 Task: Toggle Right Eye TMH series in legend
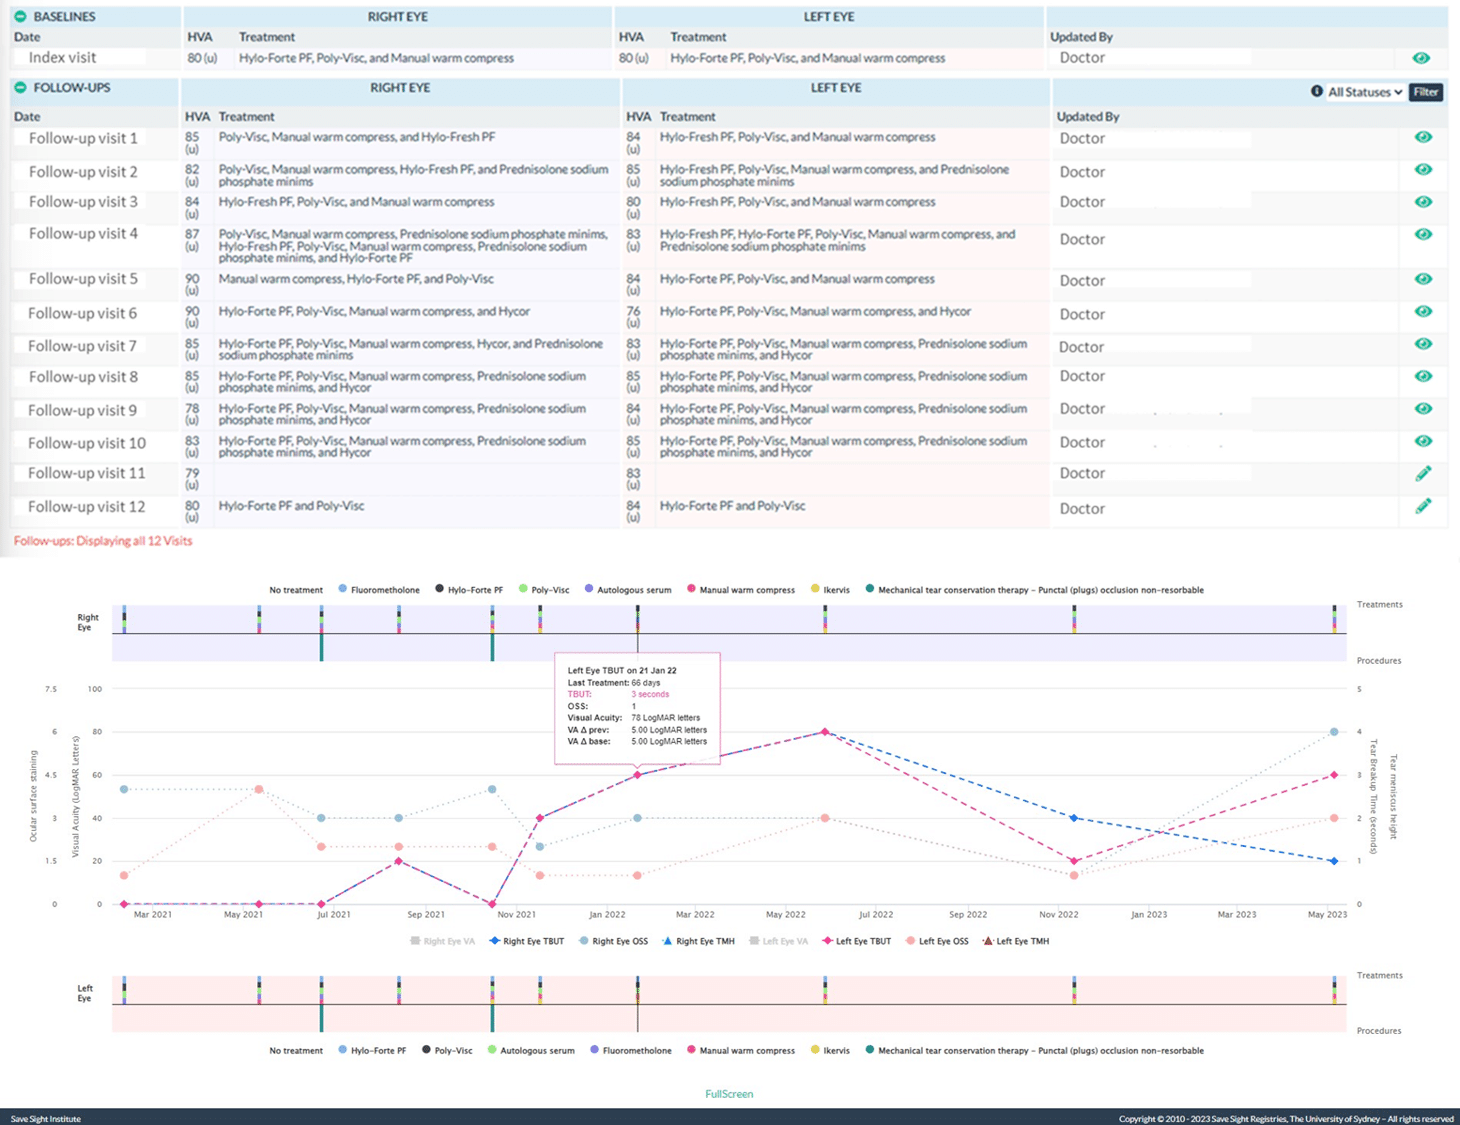point(698,941)
